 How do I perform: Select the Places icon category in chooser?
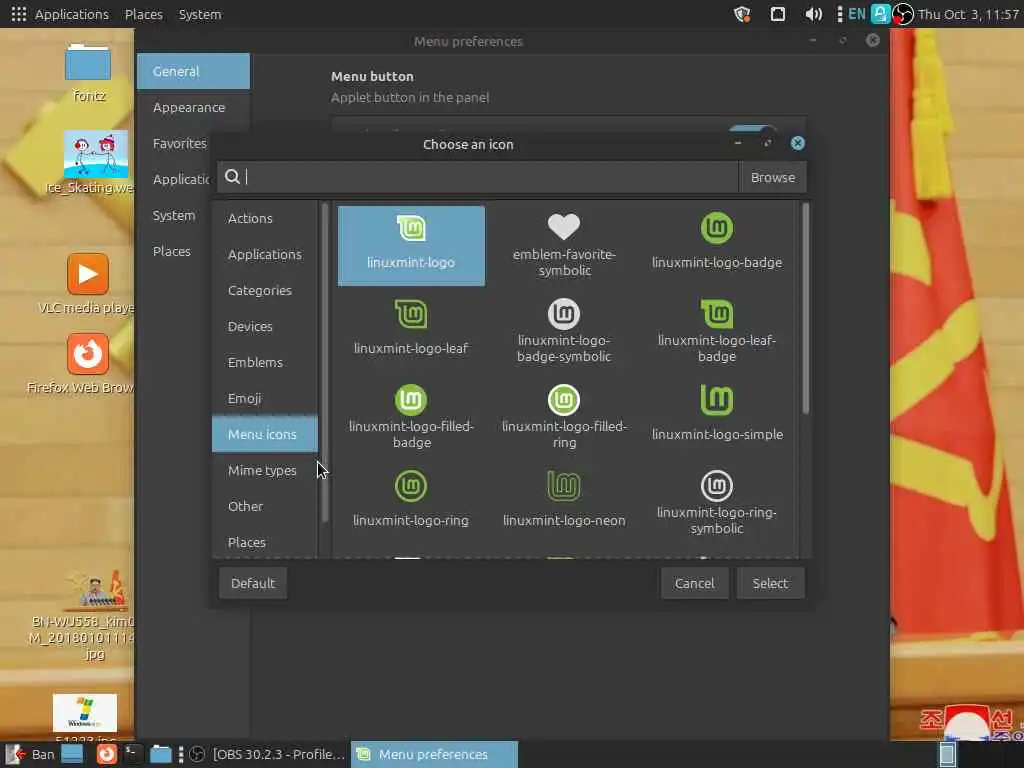tap(264, 541)
